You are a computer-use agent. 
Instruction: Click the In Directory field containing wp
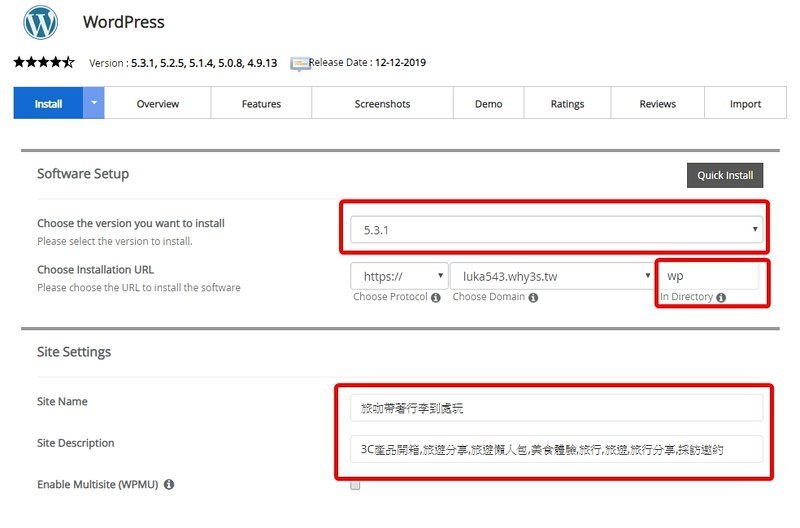point(709,276)
